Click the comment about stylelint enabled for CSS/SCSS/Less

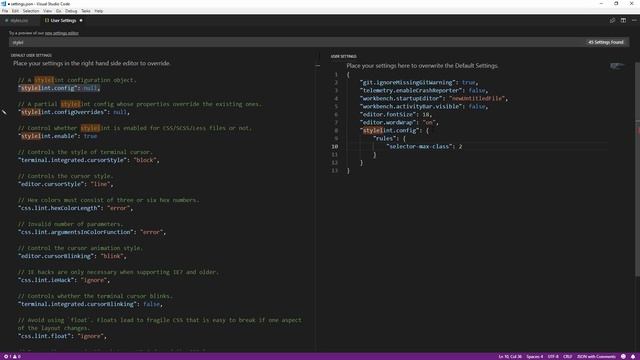(135, 128)
